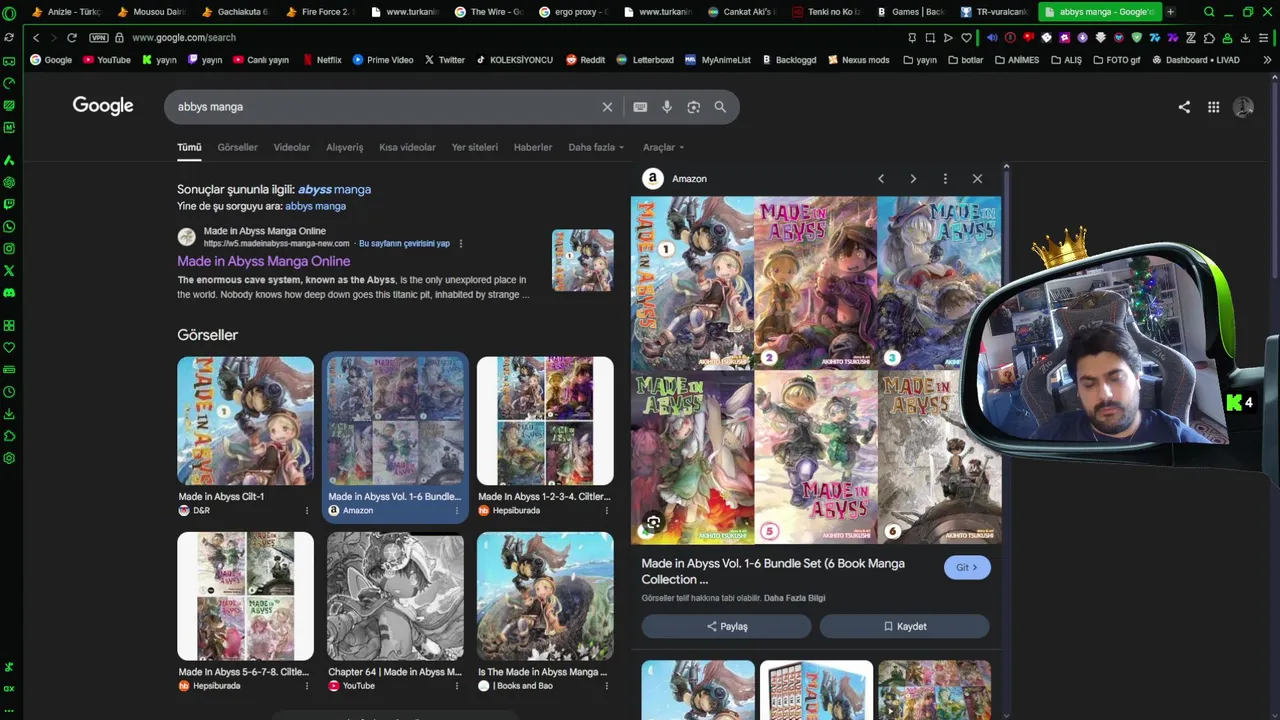Open options for the Made in Abyss Cilt-1 result
The height and width of the screenshot is (720, 1280).
click(307, 511)
